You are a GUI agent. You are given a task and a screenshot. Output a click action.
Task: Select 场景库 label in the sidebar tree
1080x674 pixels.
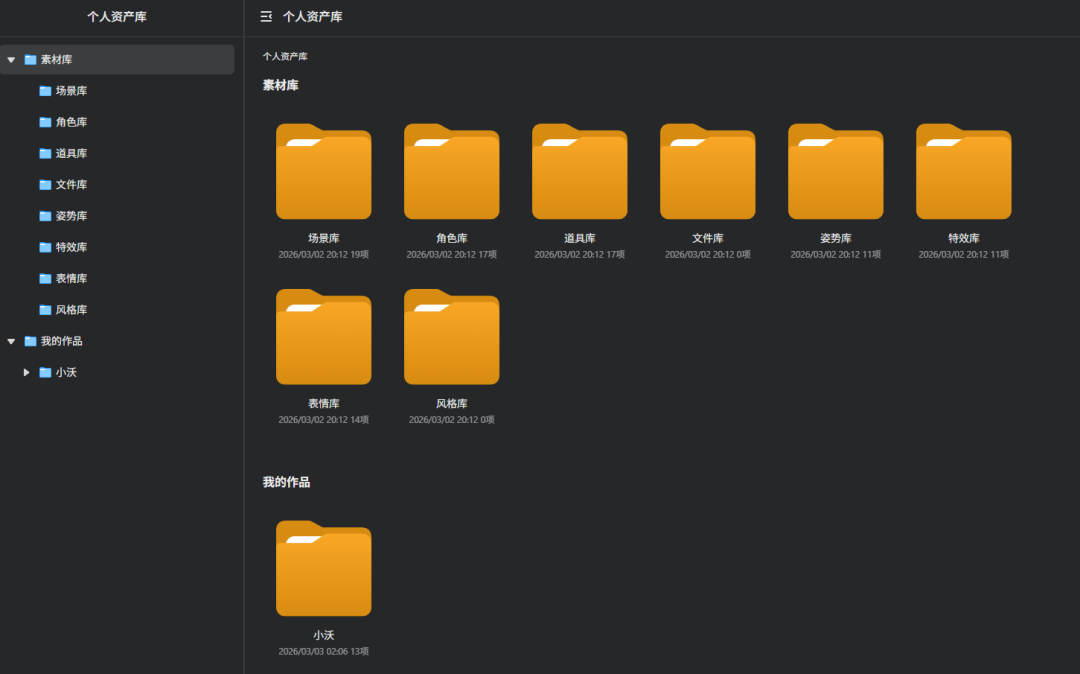click(x=72, y=91)
